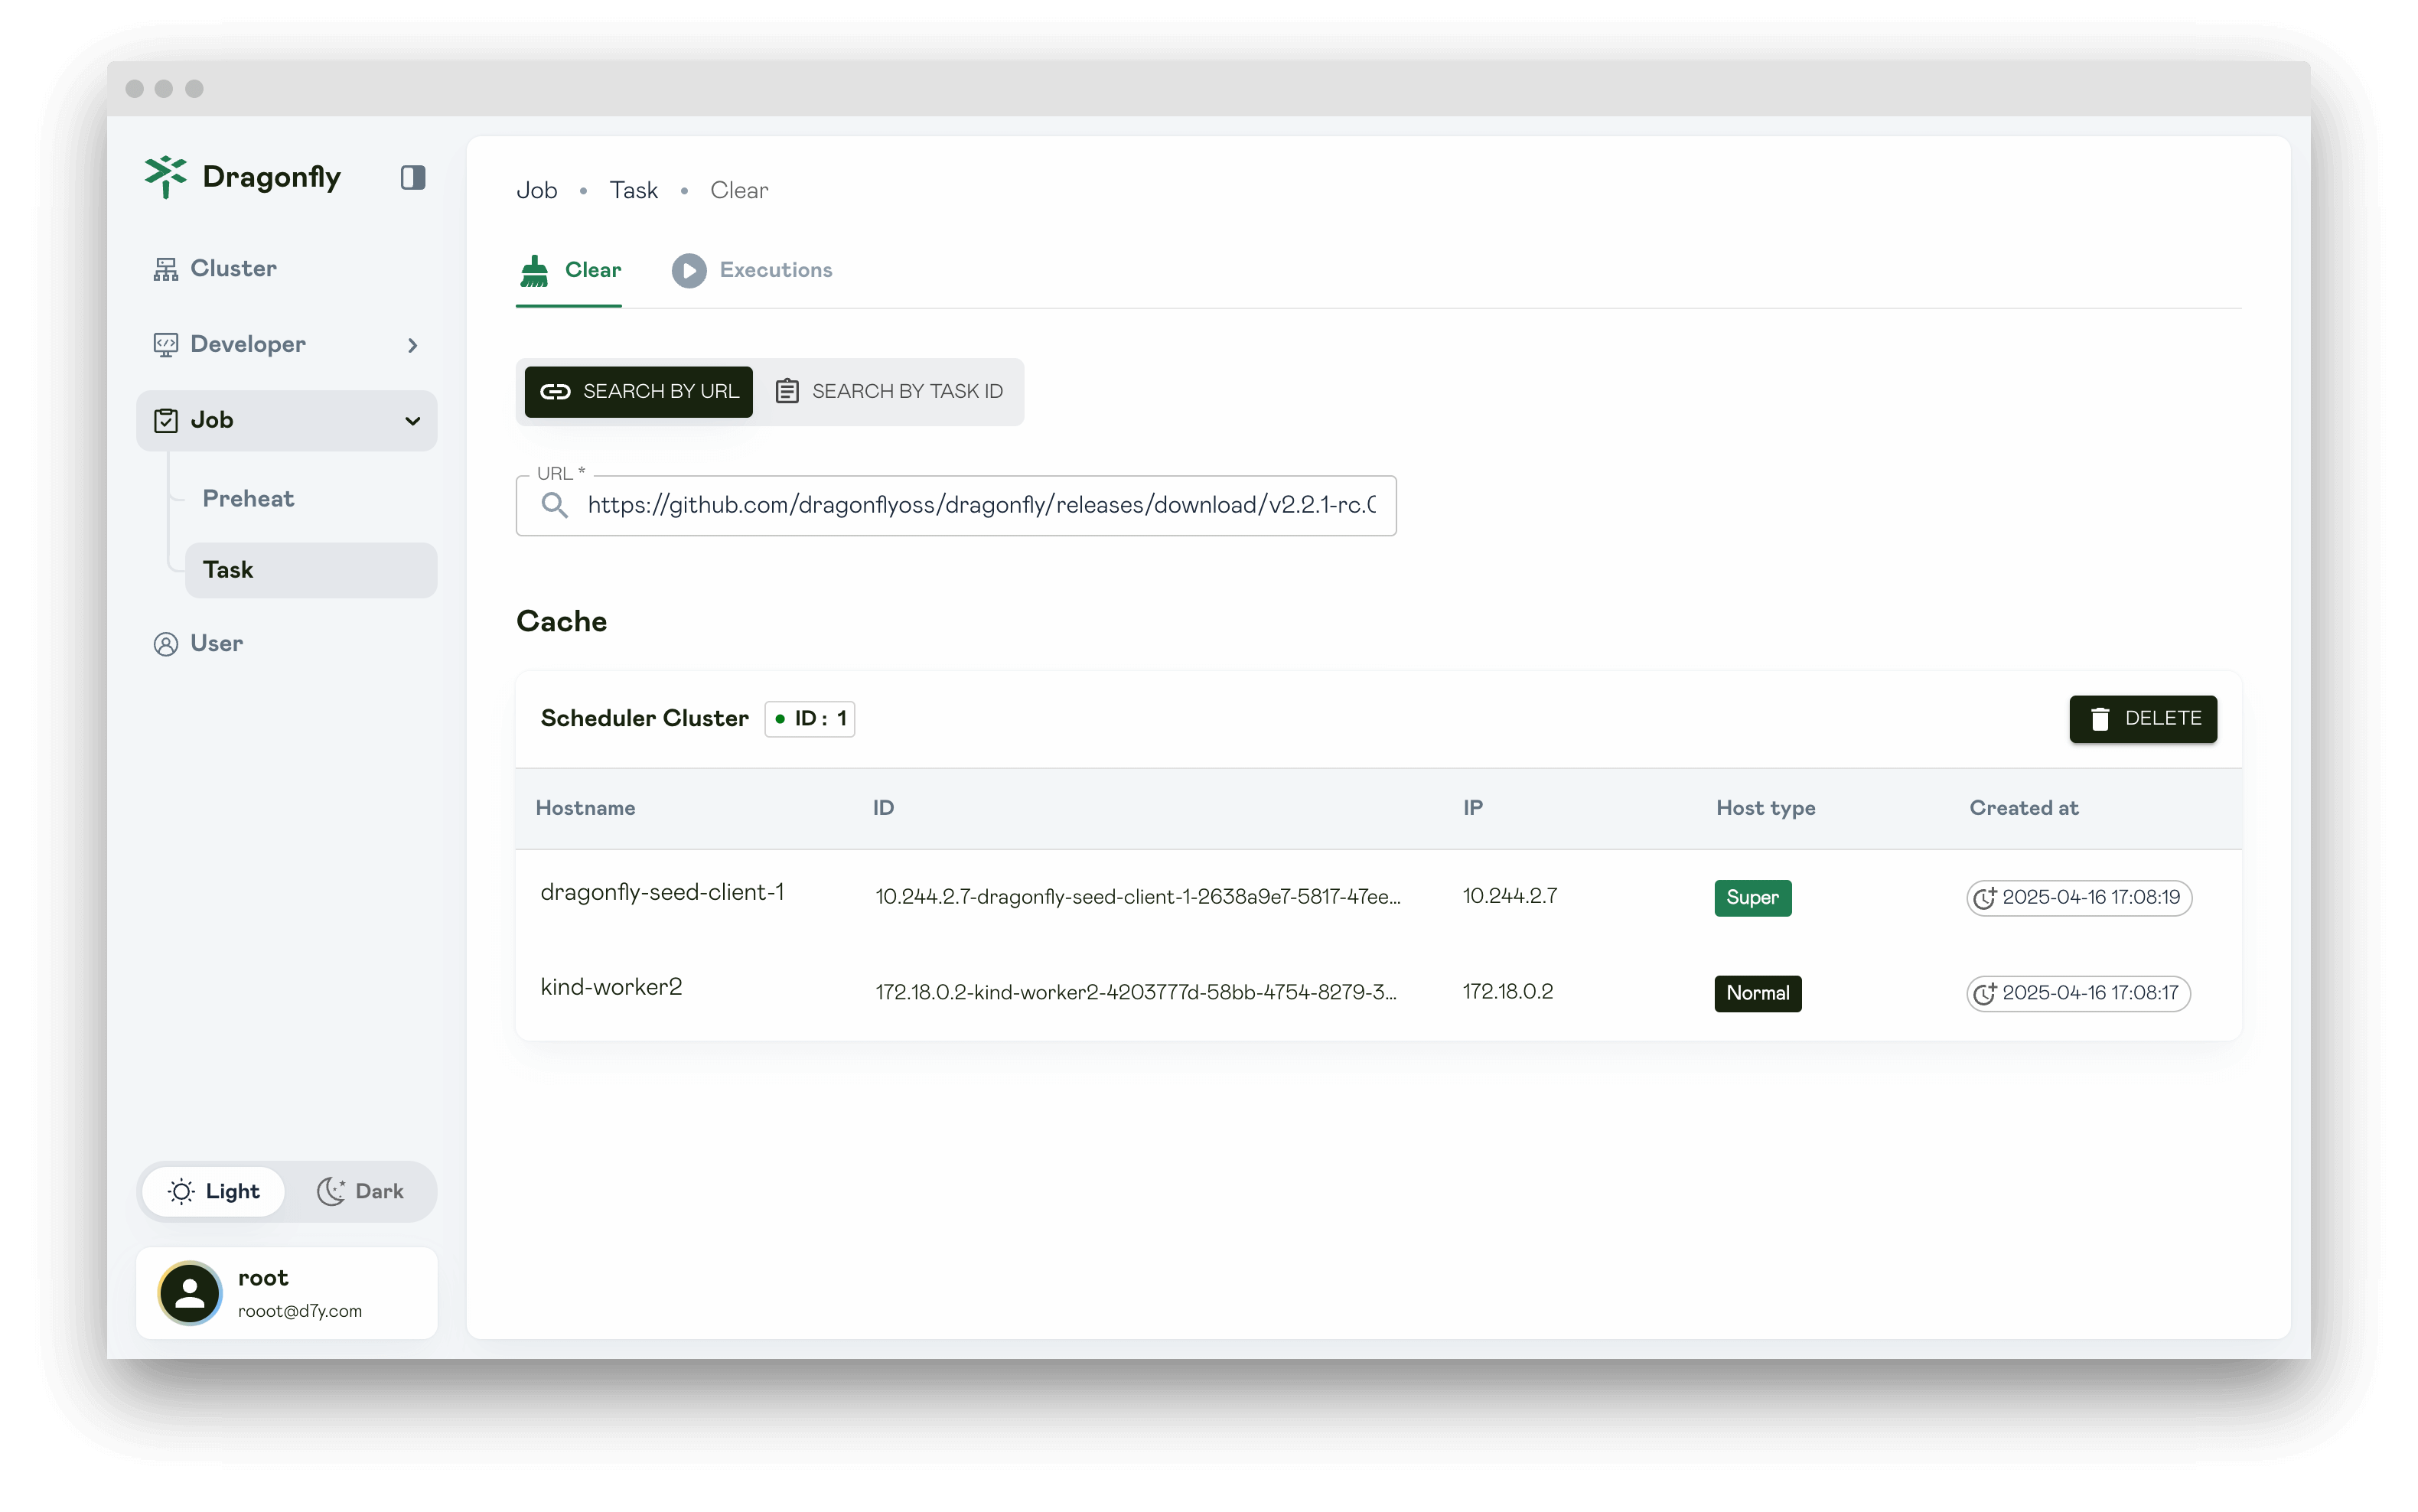2418x1512 pixels.
Task: Click the ID column header
Action: pos(883,809)
